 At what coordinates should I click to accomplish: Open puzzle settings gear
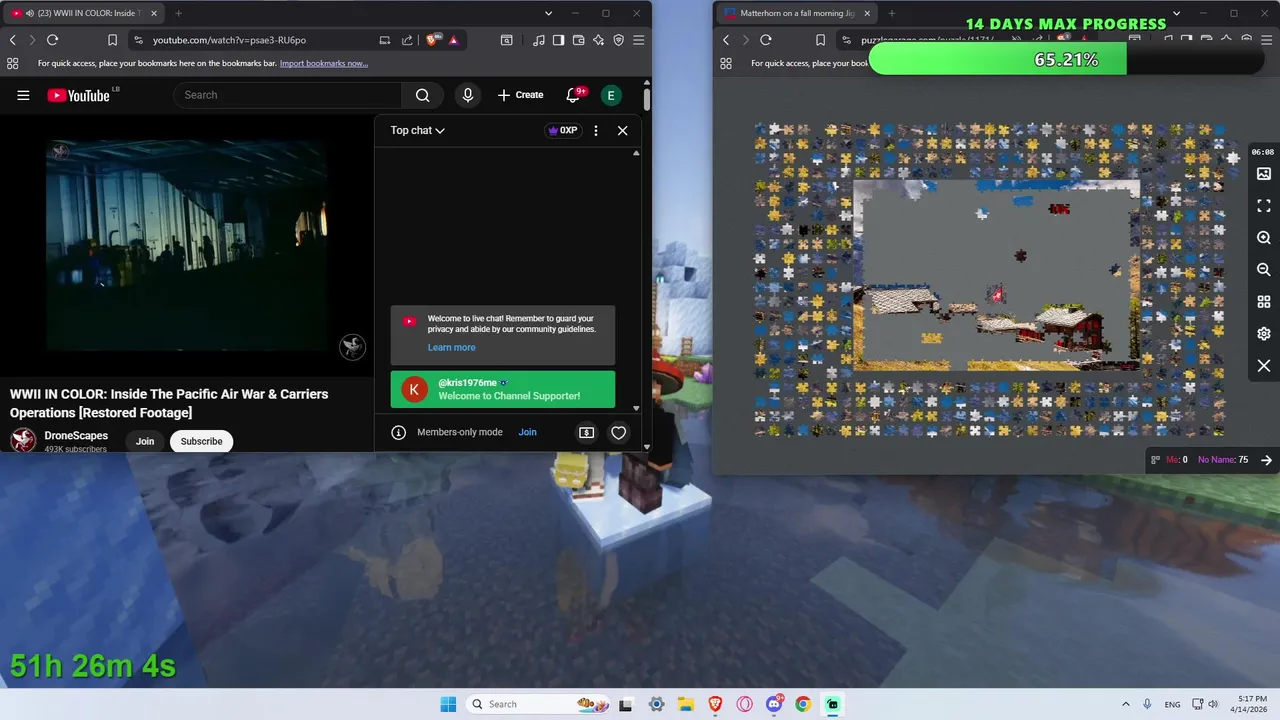click(1264, 334)
